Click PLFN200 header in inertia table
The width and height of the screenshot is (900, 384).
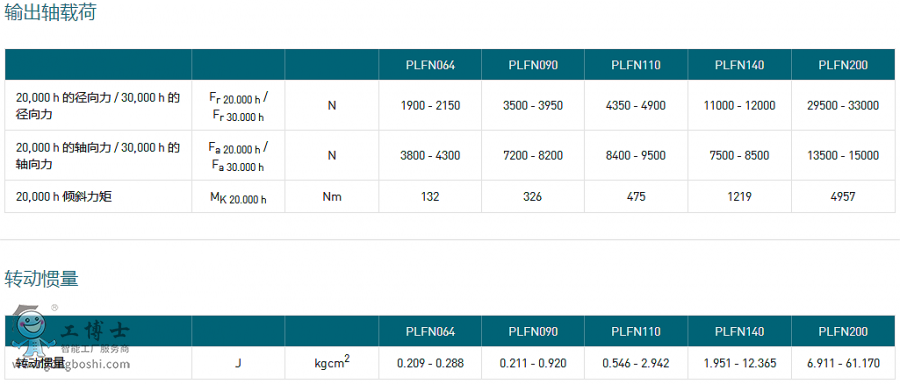(x=843, y=332)
